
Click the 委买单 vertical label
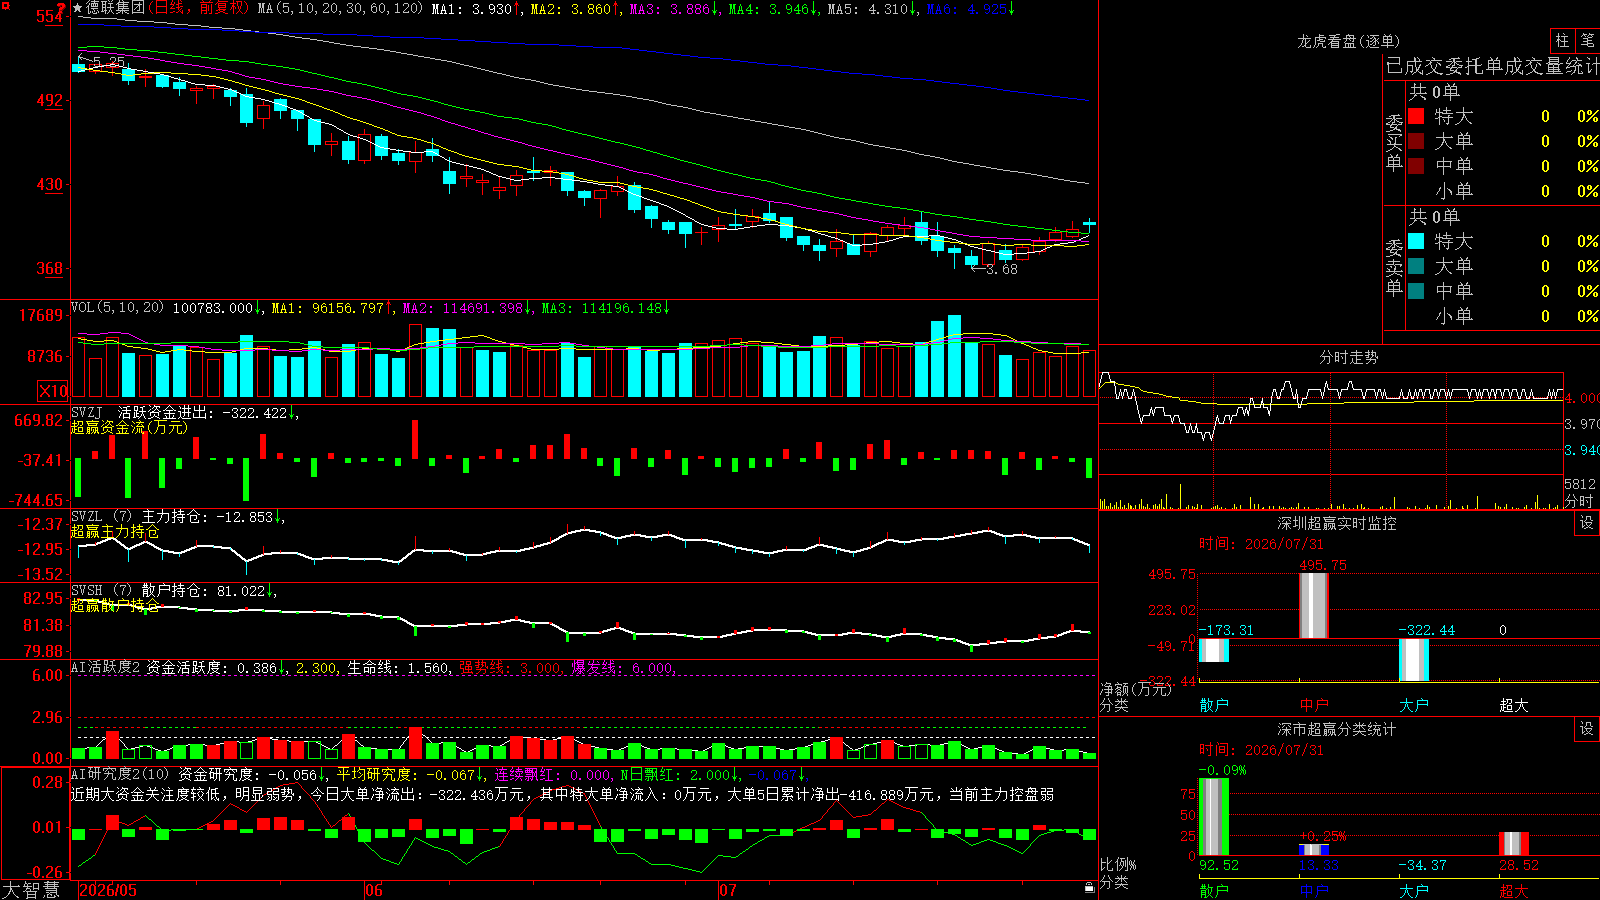click(1394, 143)
